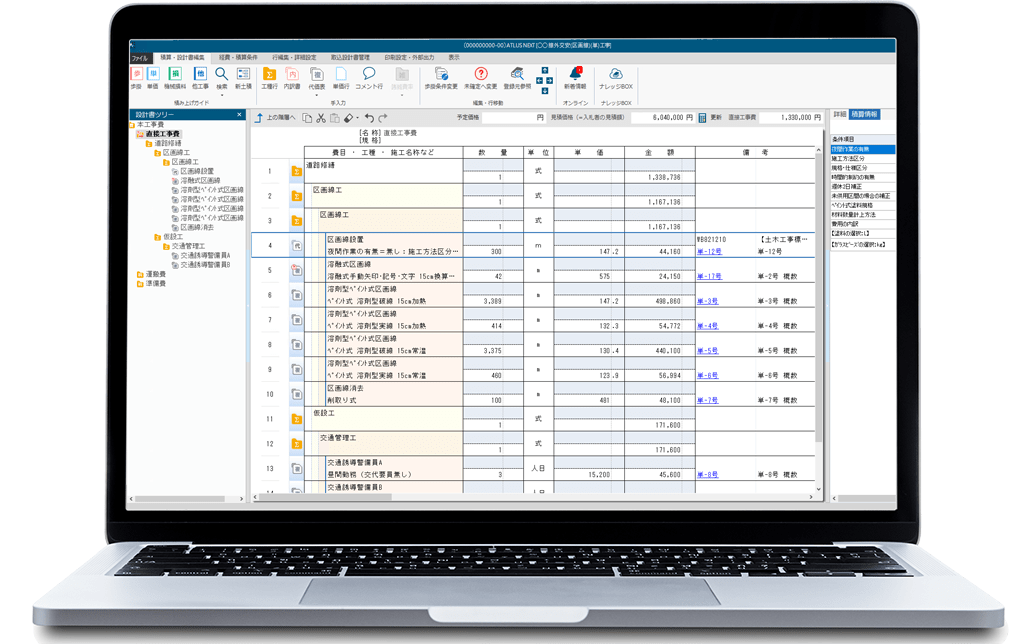The height and width of the screenshot is (644, 1032).
Task: Open the dropdown arrow under 代価表
Action: tap(317, 95)
